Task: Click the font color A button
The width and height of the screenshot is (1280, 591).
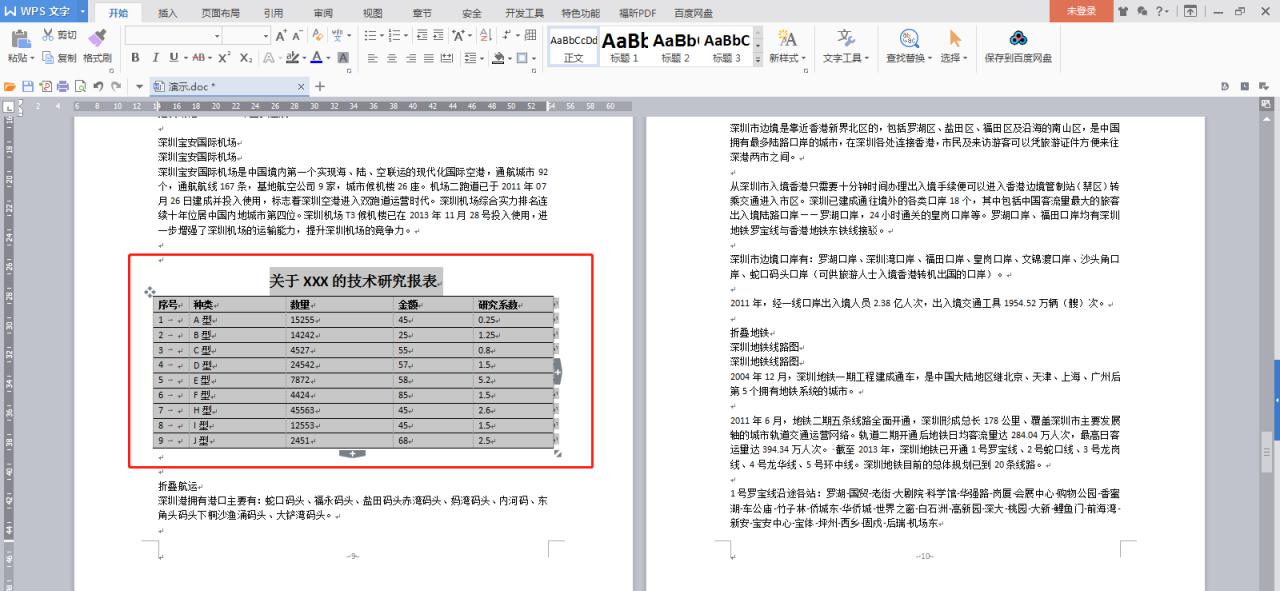Action: pos(316,58)
